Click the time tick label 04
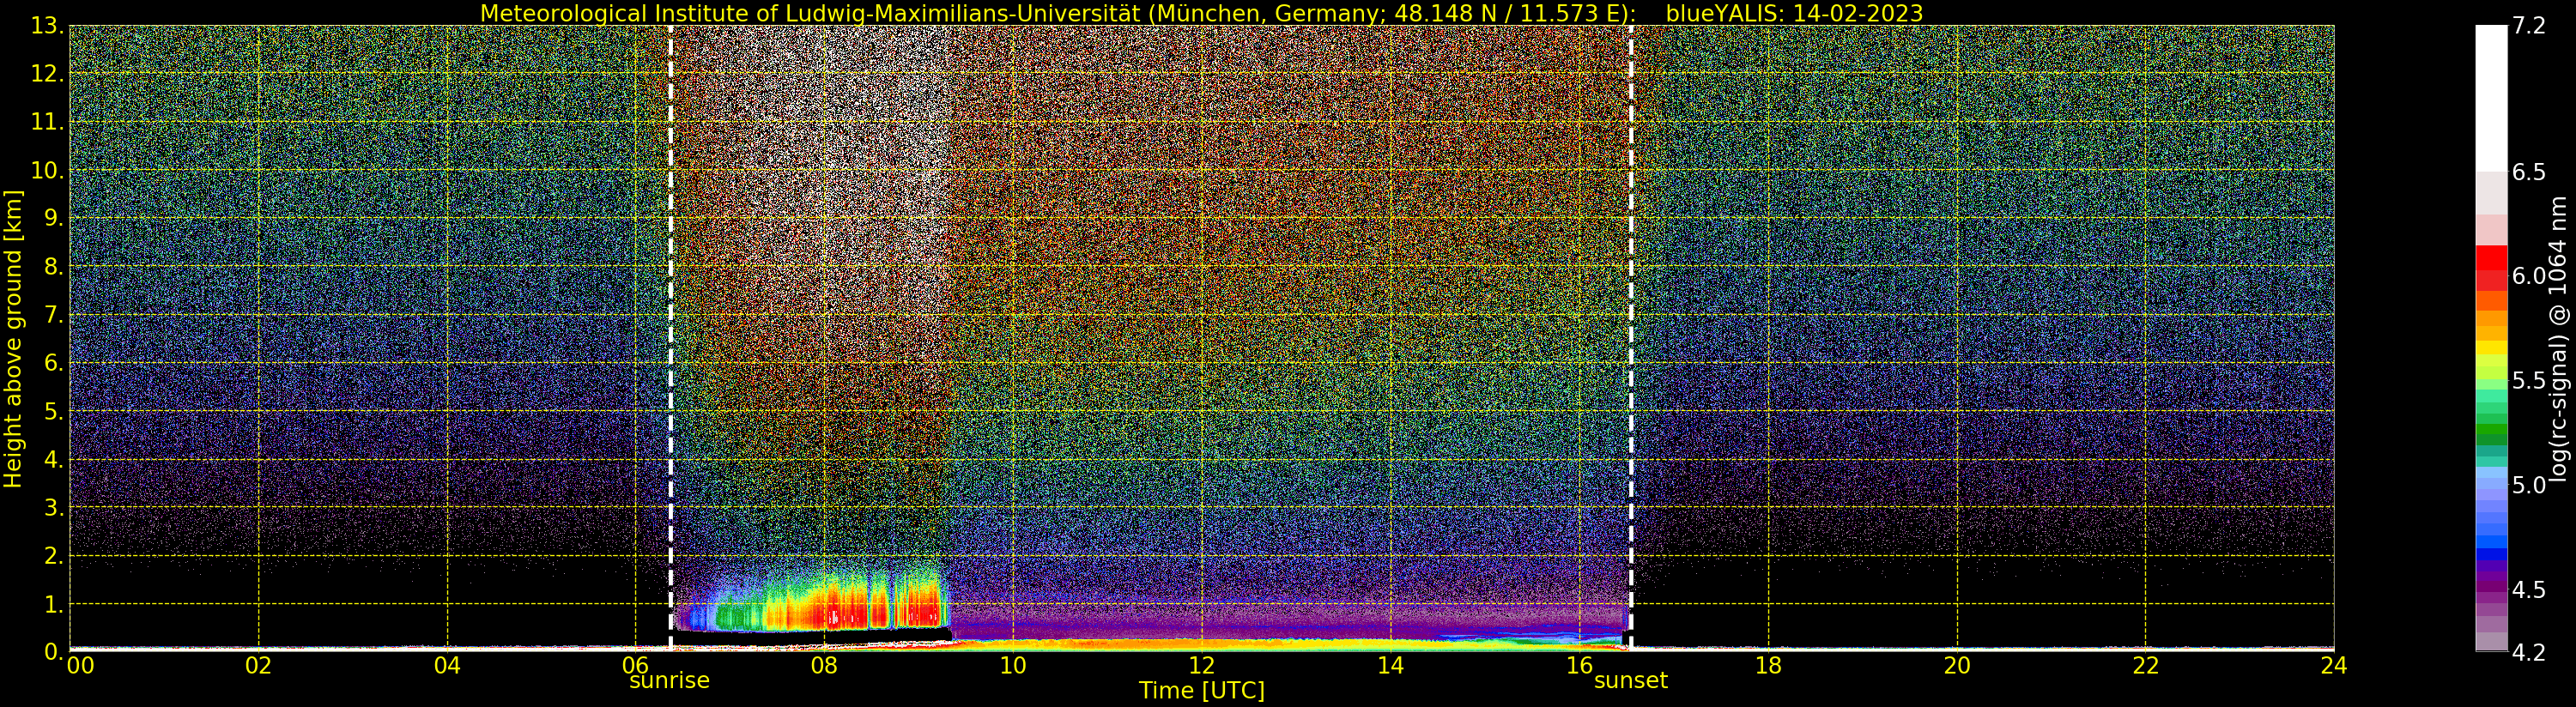This screenshot has height=707, width=2576. tap(447, 665)
